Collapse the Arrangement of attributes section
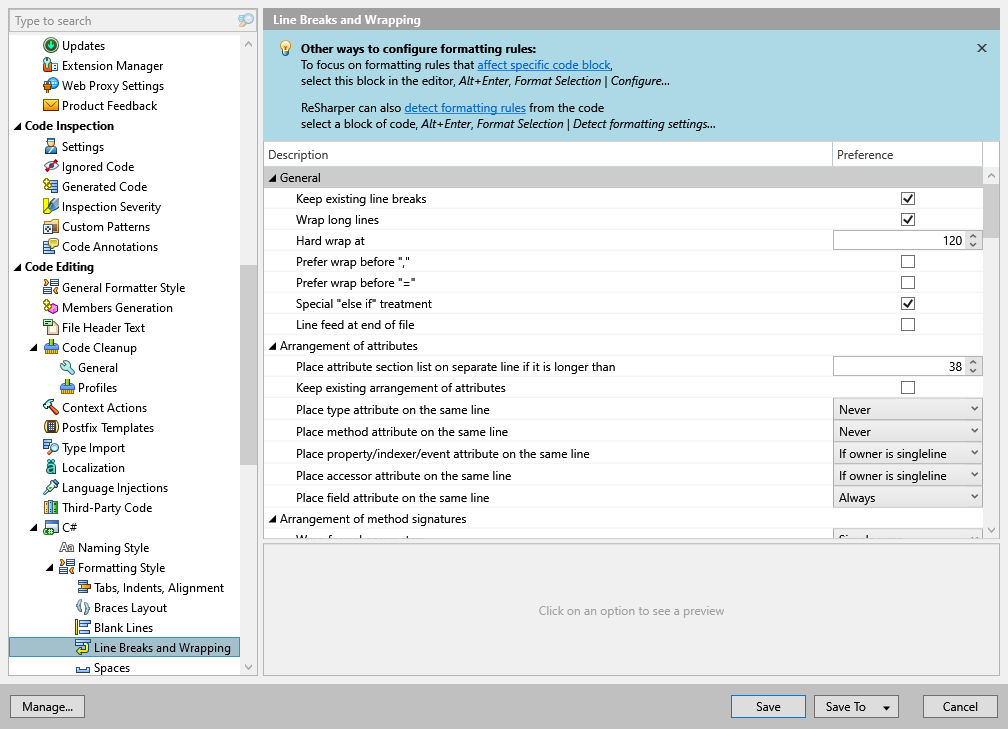The image size is (1008, 729). [x=272, y=347]
